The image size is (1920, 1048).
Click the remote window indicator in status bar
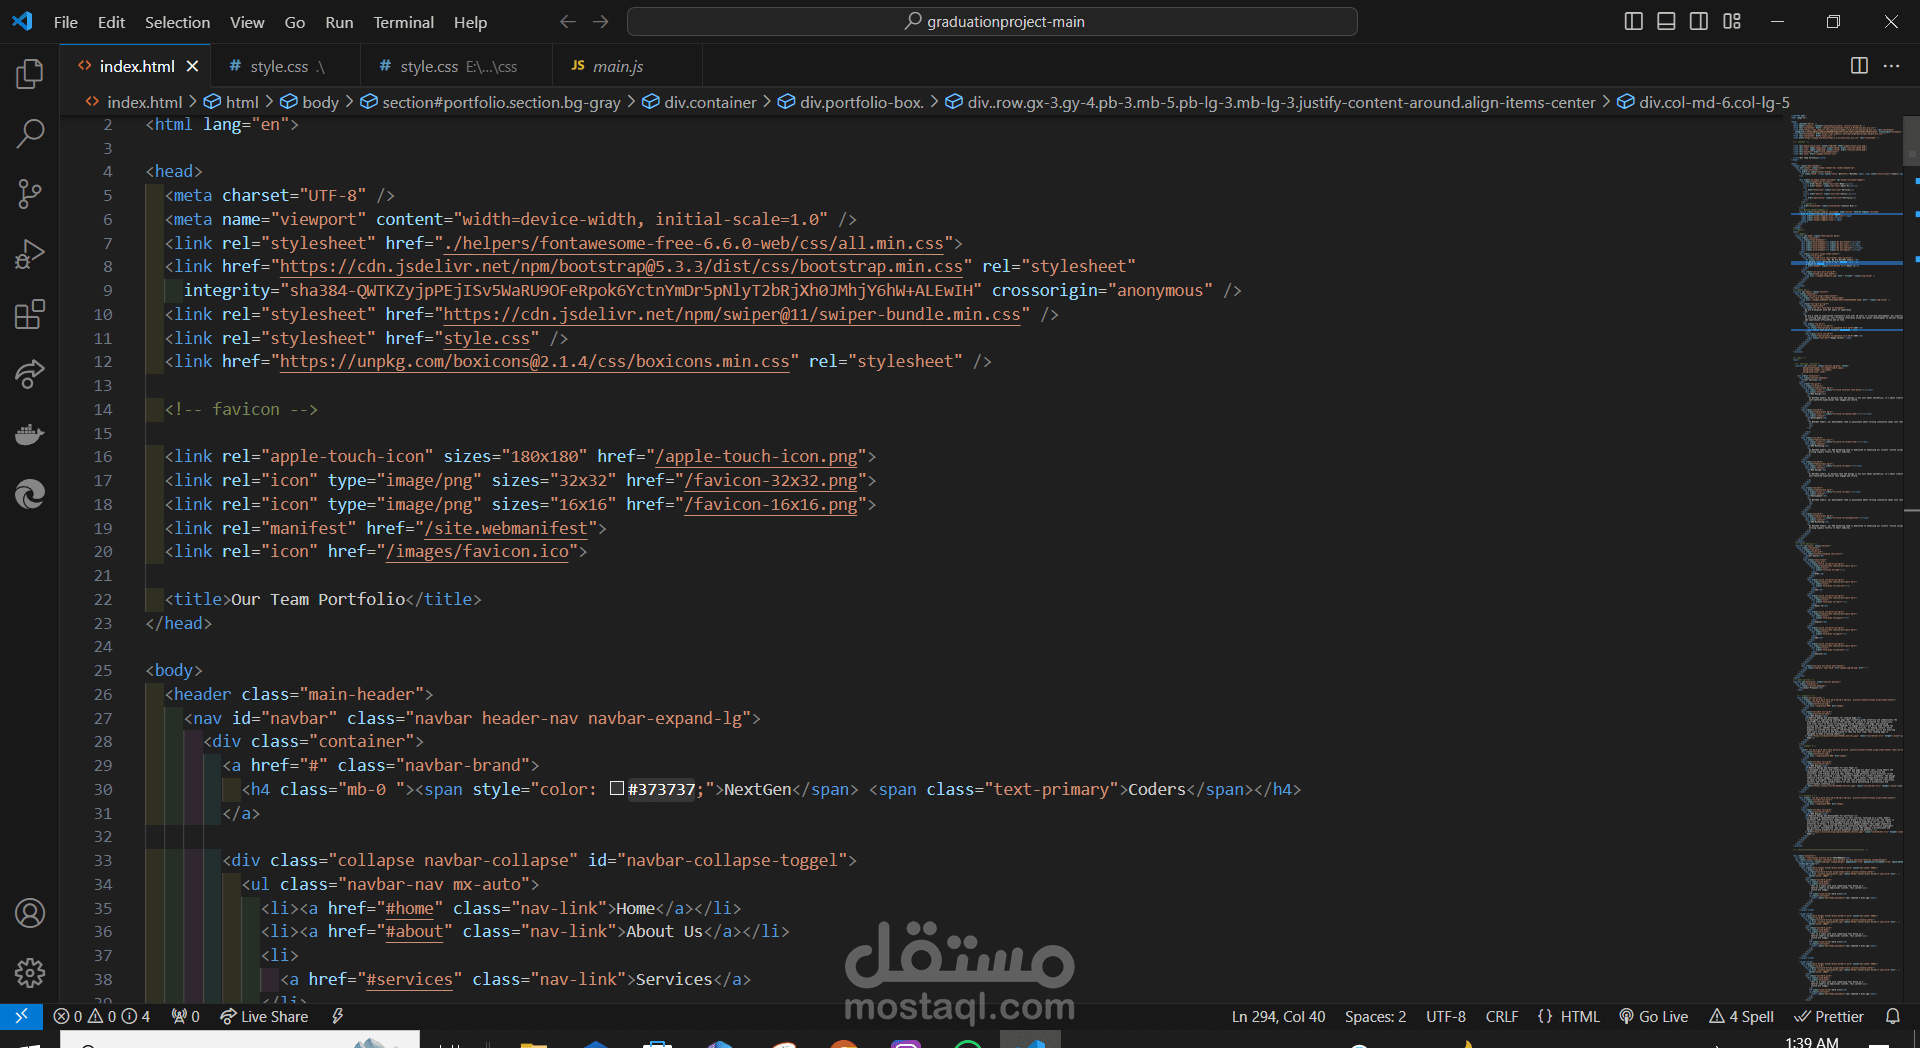point(21,1016)
